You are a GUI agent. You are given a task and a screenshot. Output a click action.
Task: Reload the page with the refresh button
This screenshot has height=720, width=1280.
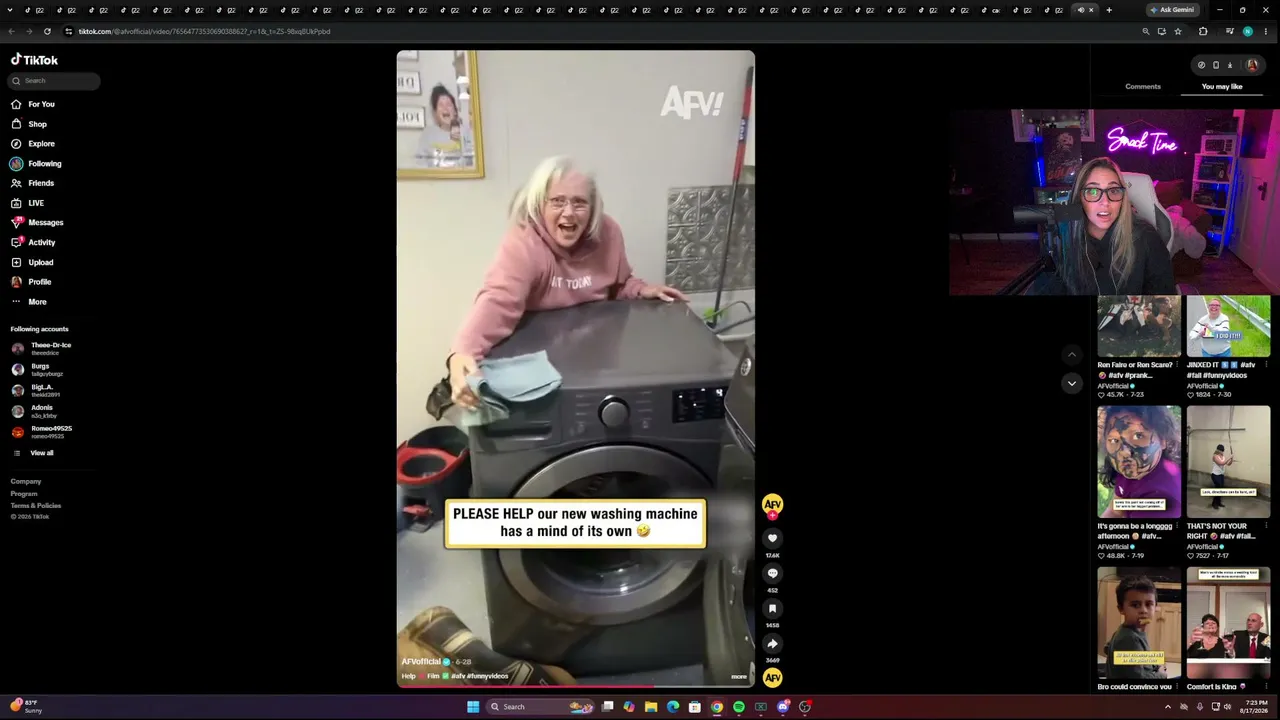point(47,31)
